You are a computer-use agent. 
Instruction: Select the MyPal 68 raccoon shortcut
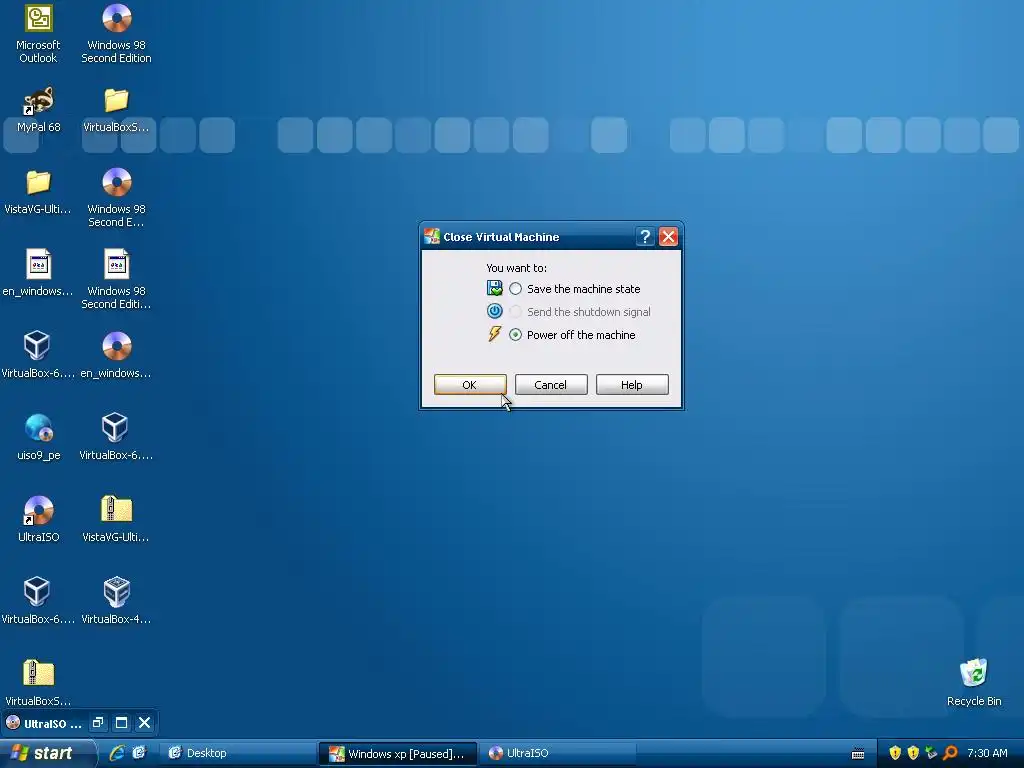point(38,109)
